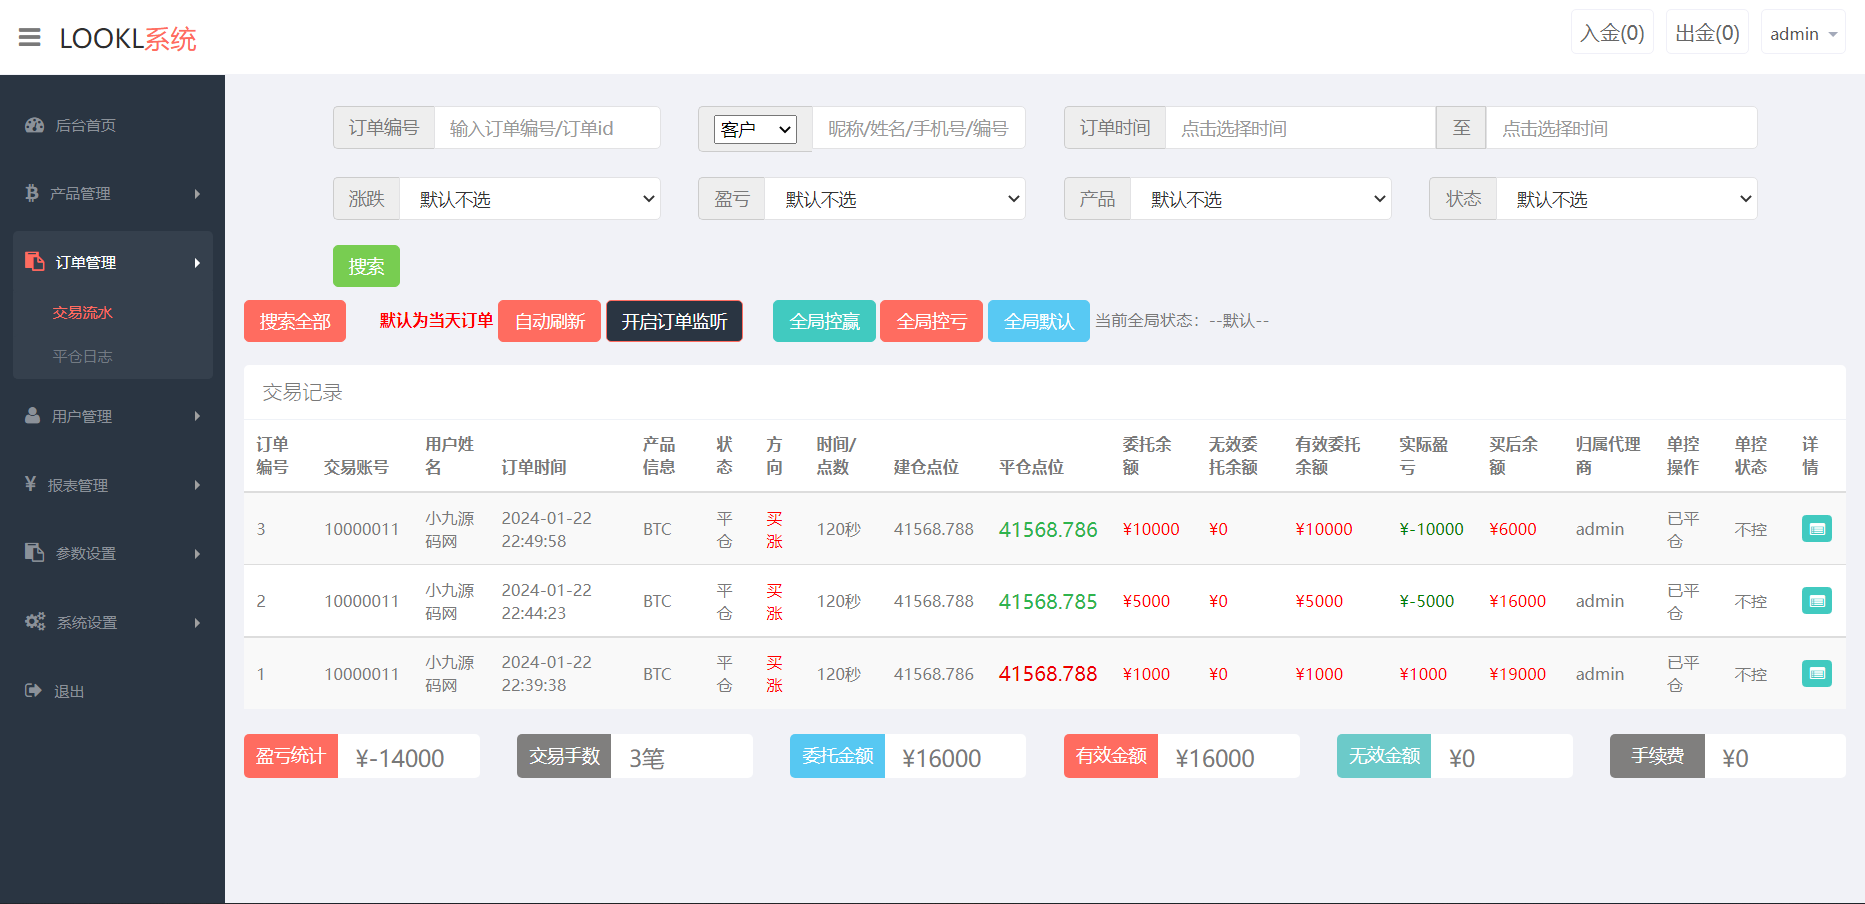Open details icon for order 1
Screen dimensions: 1865x904
click(1816, 674)
